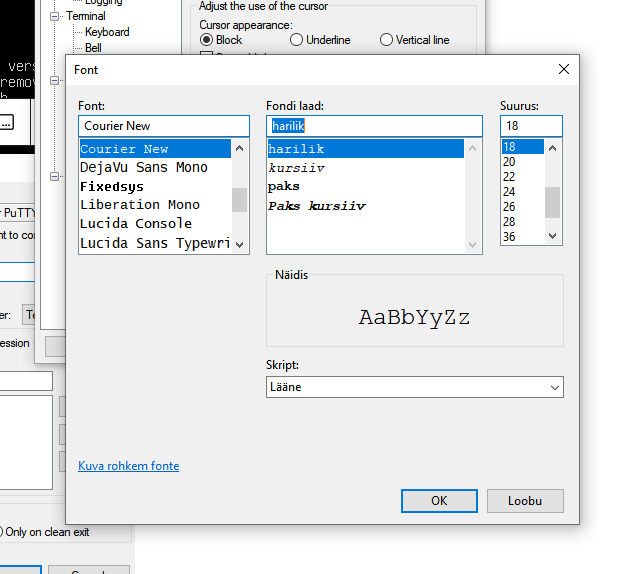Choose the kursiiv font style

(296, 168)
